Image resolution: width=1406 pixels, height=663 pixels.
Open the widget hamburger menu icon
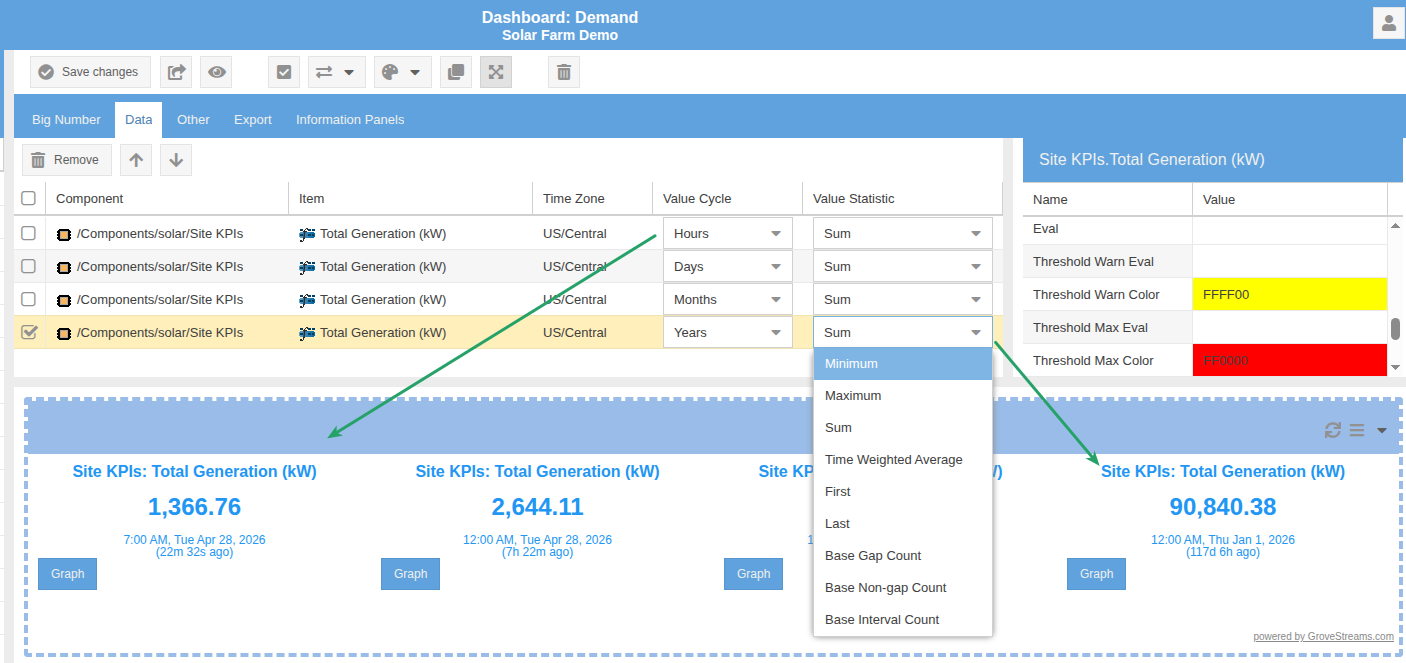pos(1357,430)
